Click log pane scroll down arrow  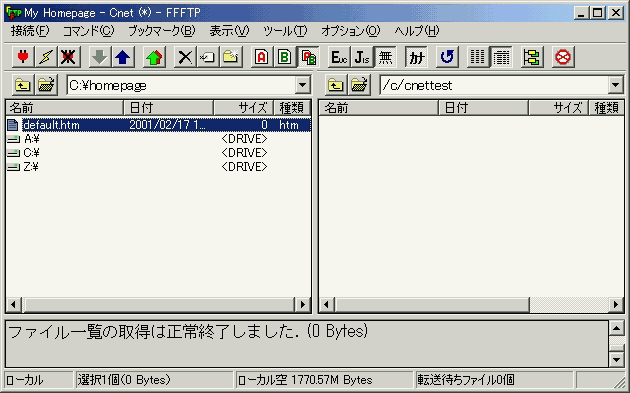(616, 359)
